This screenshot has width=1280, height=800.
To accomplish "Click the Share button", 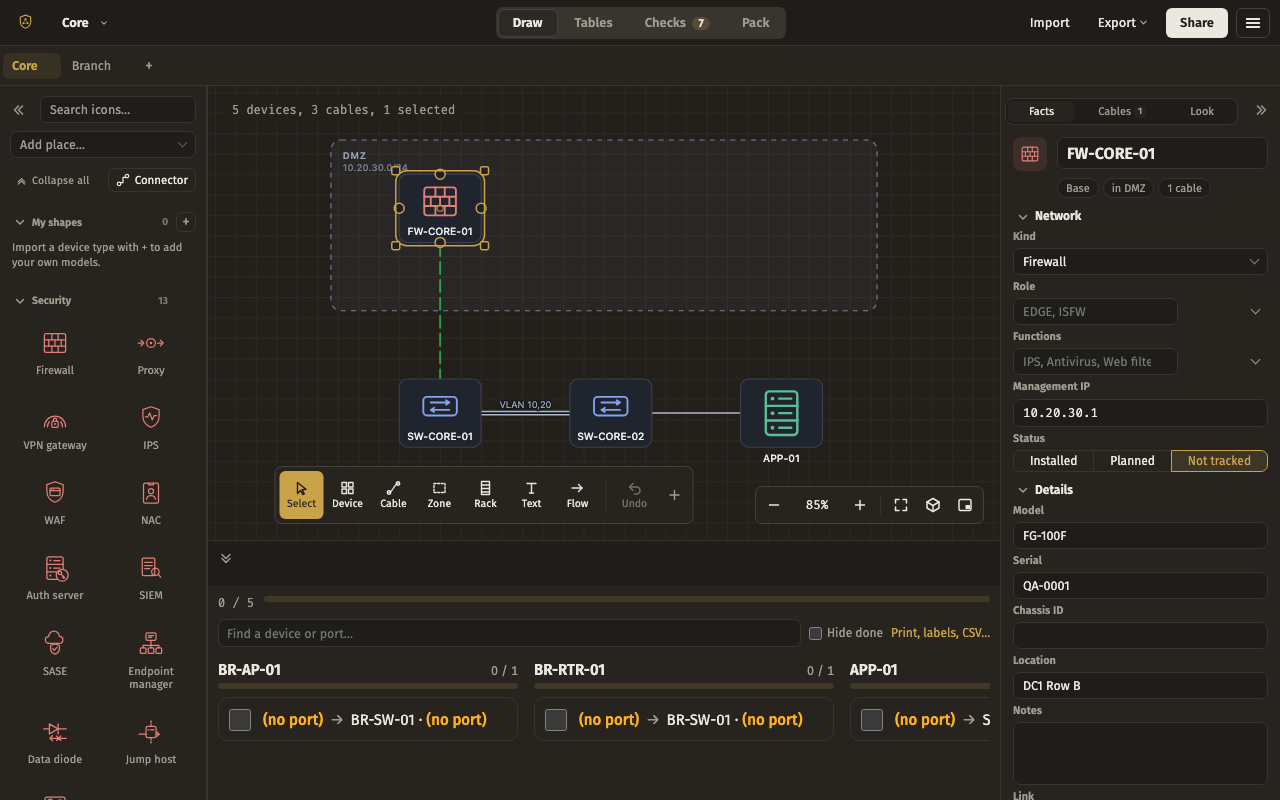I will pyautogui.click(x=1197, y=23).
